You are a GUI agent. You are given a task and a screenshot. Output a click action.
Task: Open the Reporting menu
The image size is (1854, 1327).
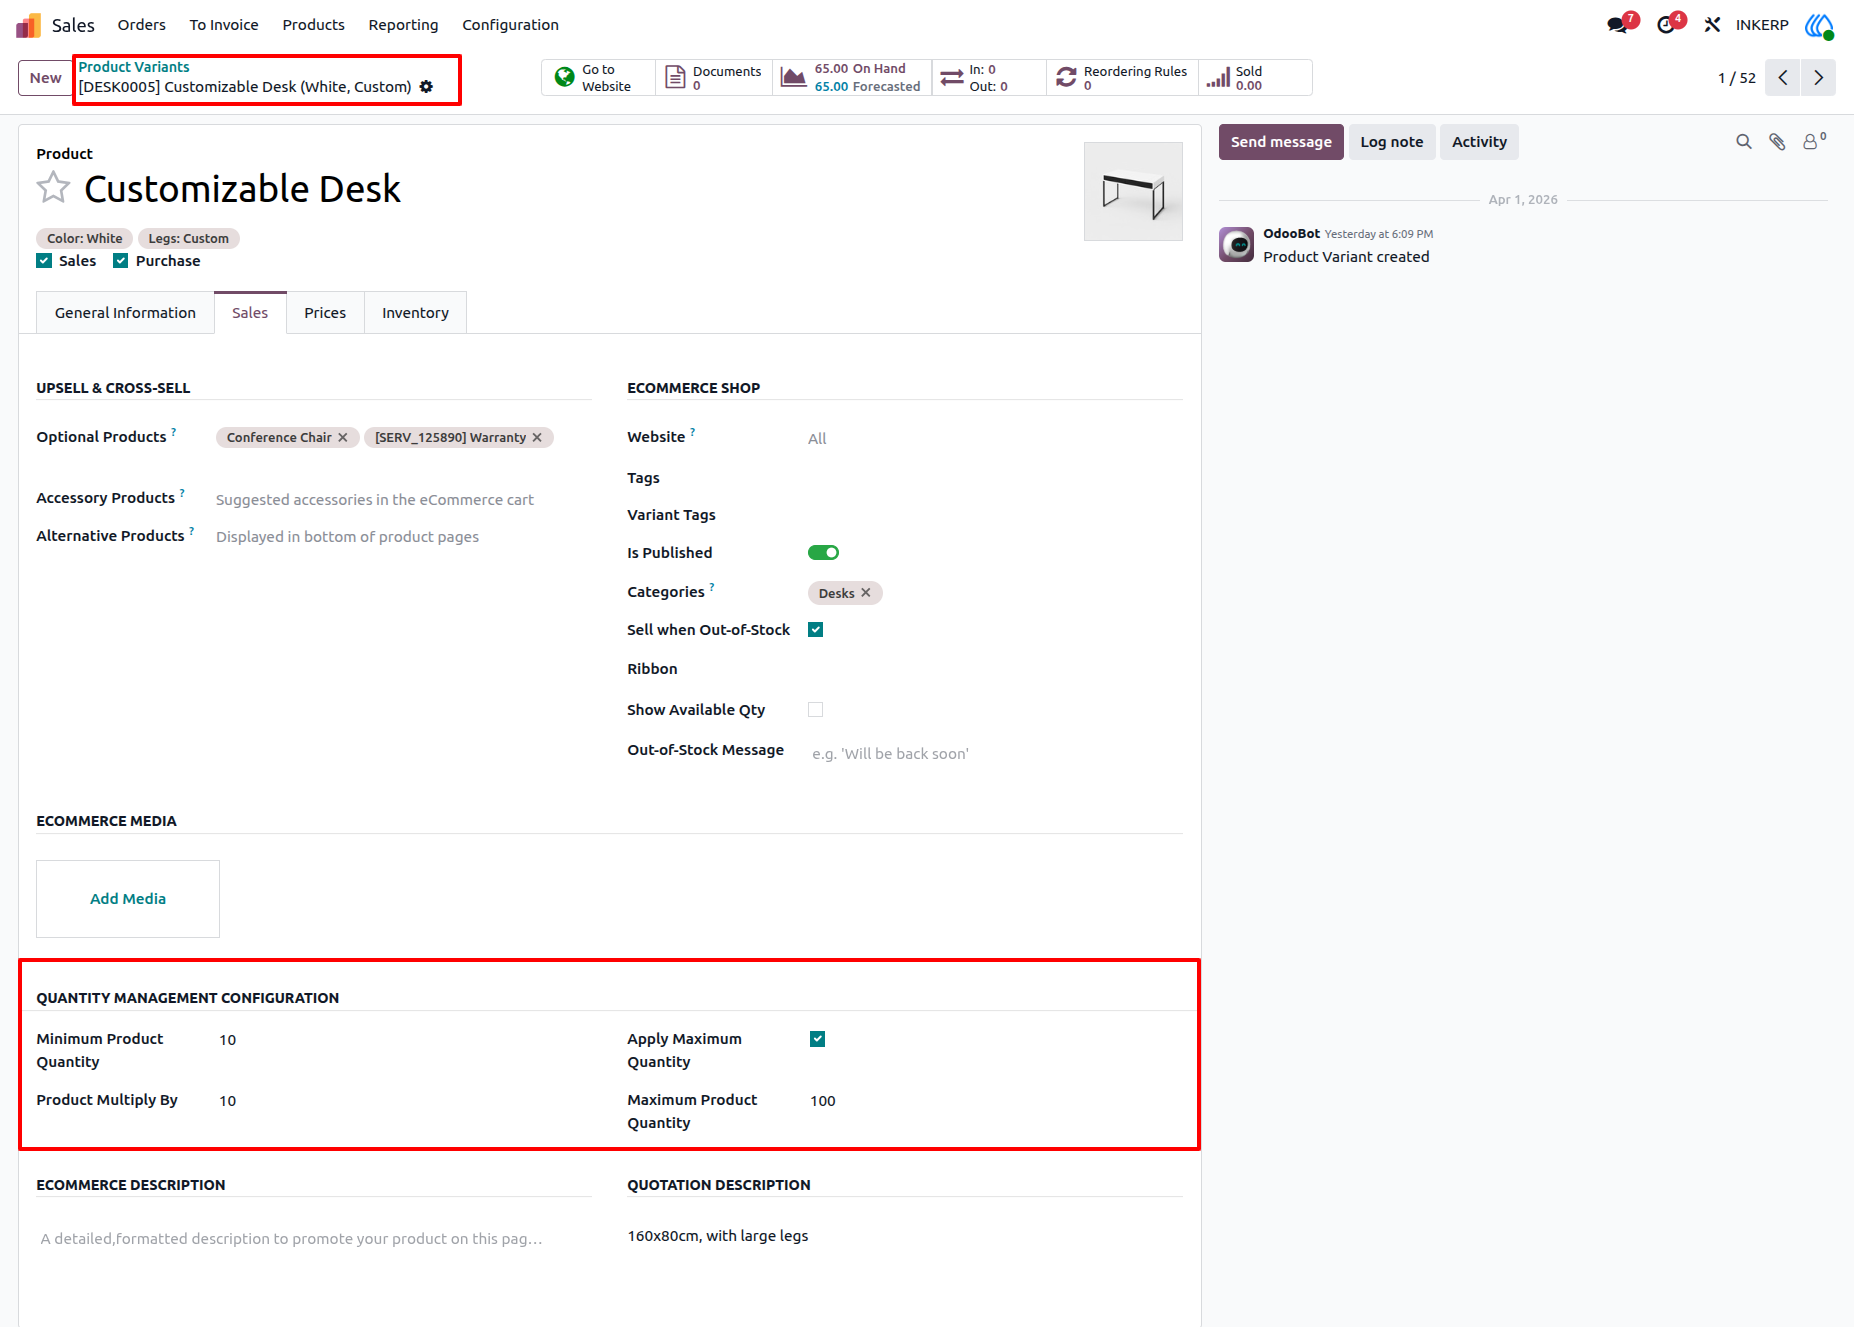(x=403, y=25)
